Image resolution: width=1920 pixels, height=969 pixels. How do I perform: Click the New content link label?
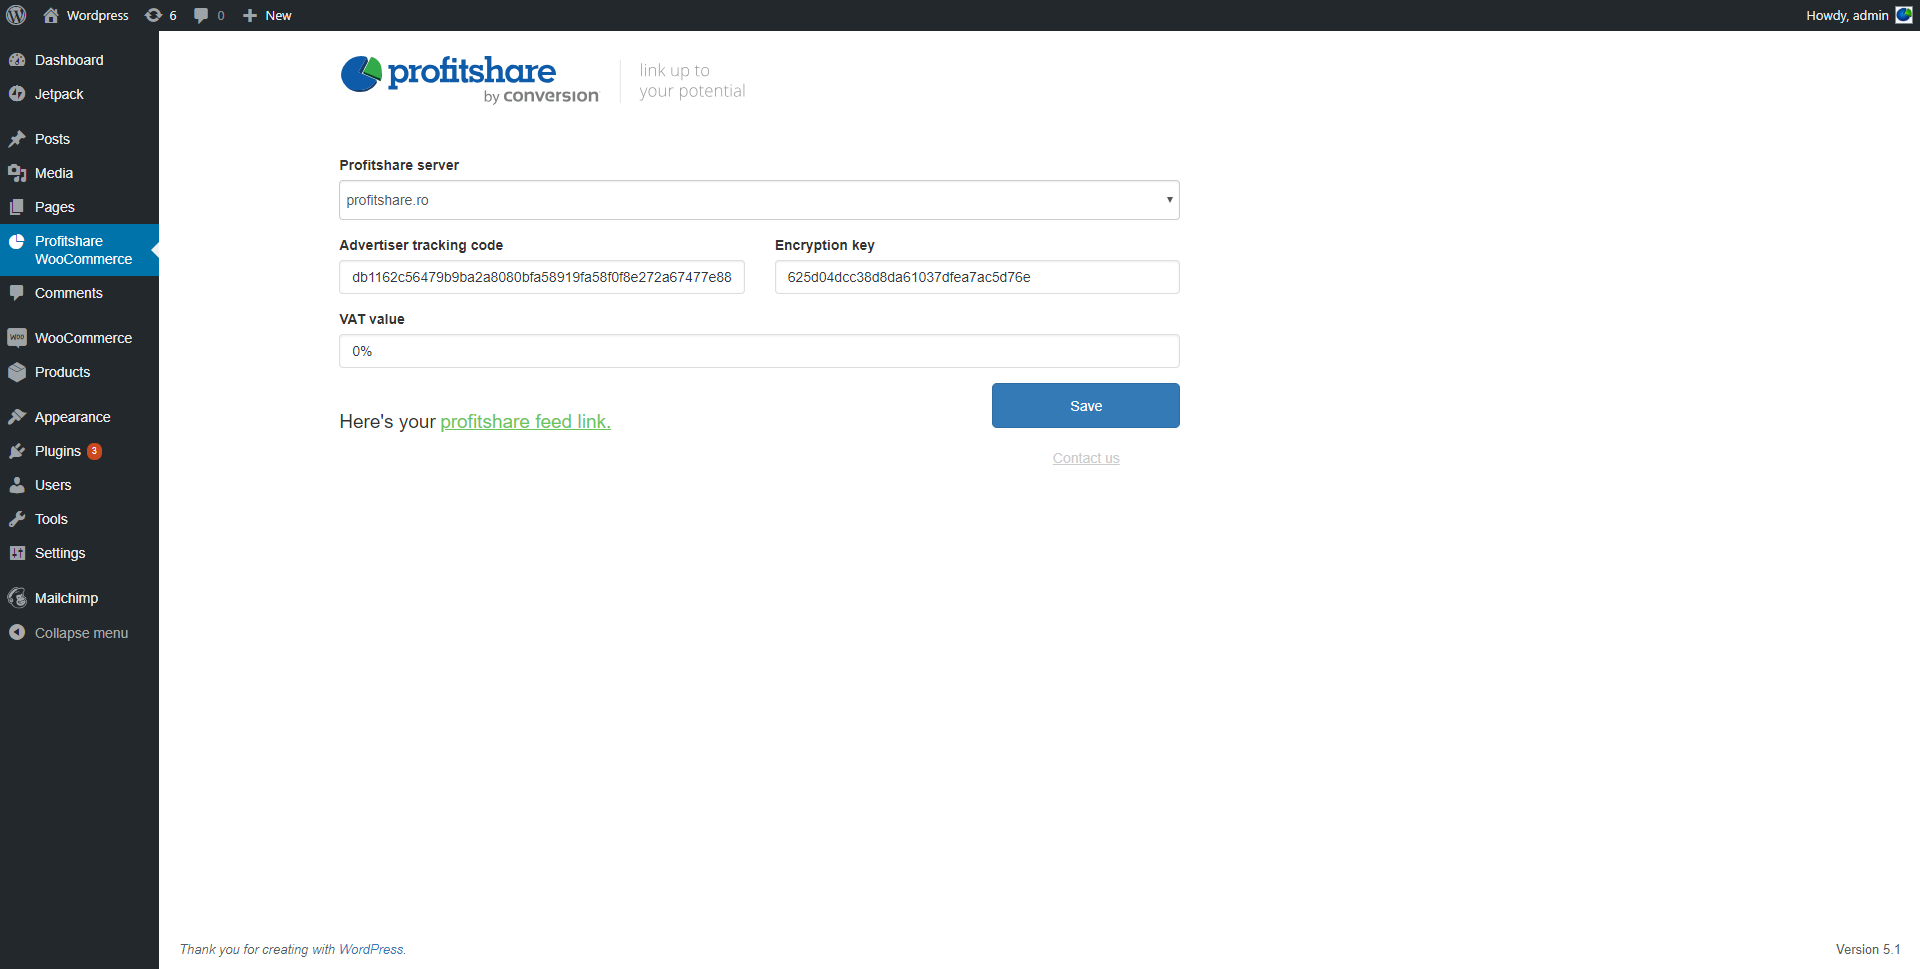click(x=278, y=15)
